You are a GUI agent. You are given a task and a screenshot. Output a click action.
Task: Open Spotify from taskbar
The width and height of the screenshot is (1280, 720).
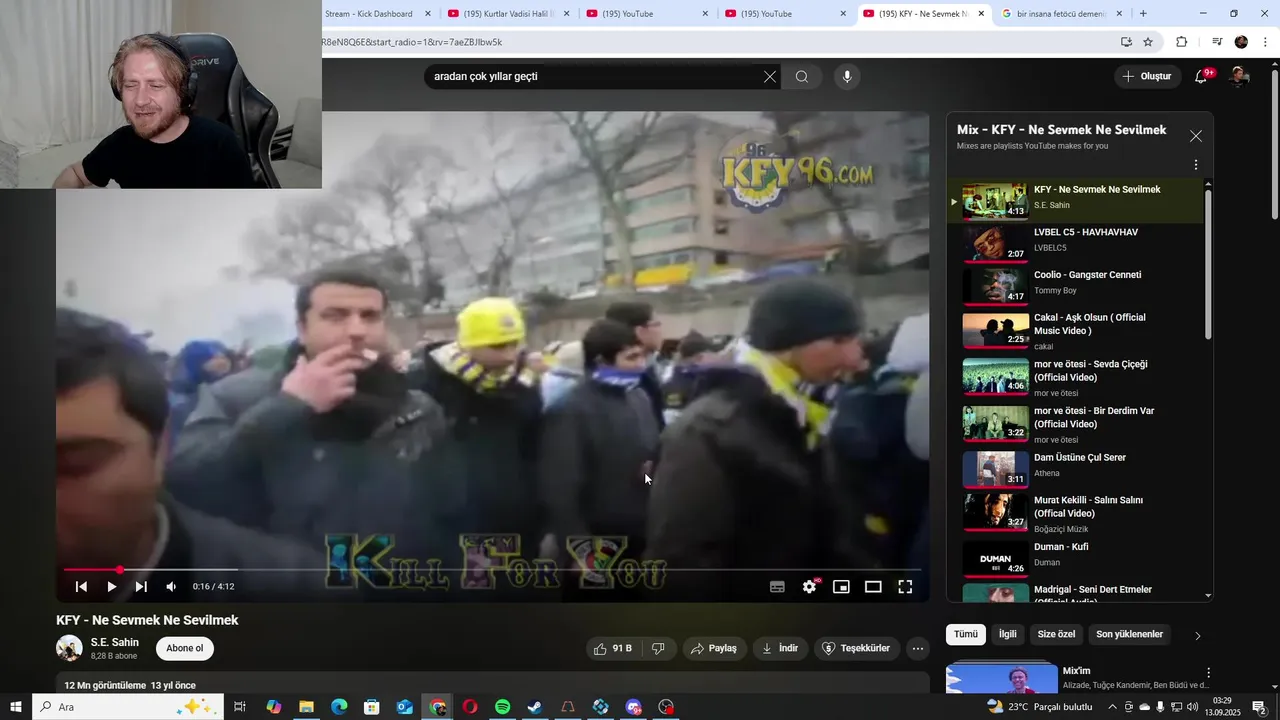503,707
